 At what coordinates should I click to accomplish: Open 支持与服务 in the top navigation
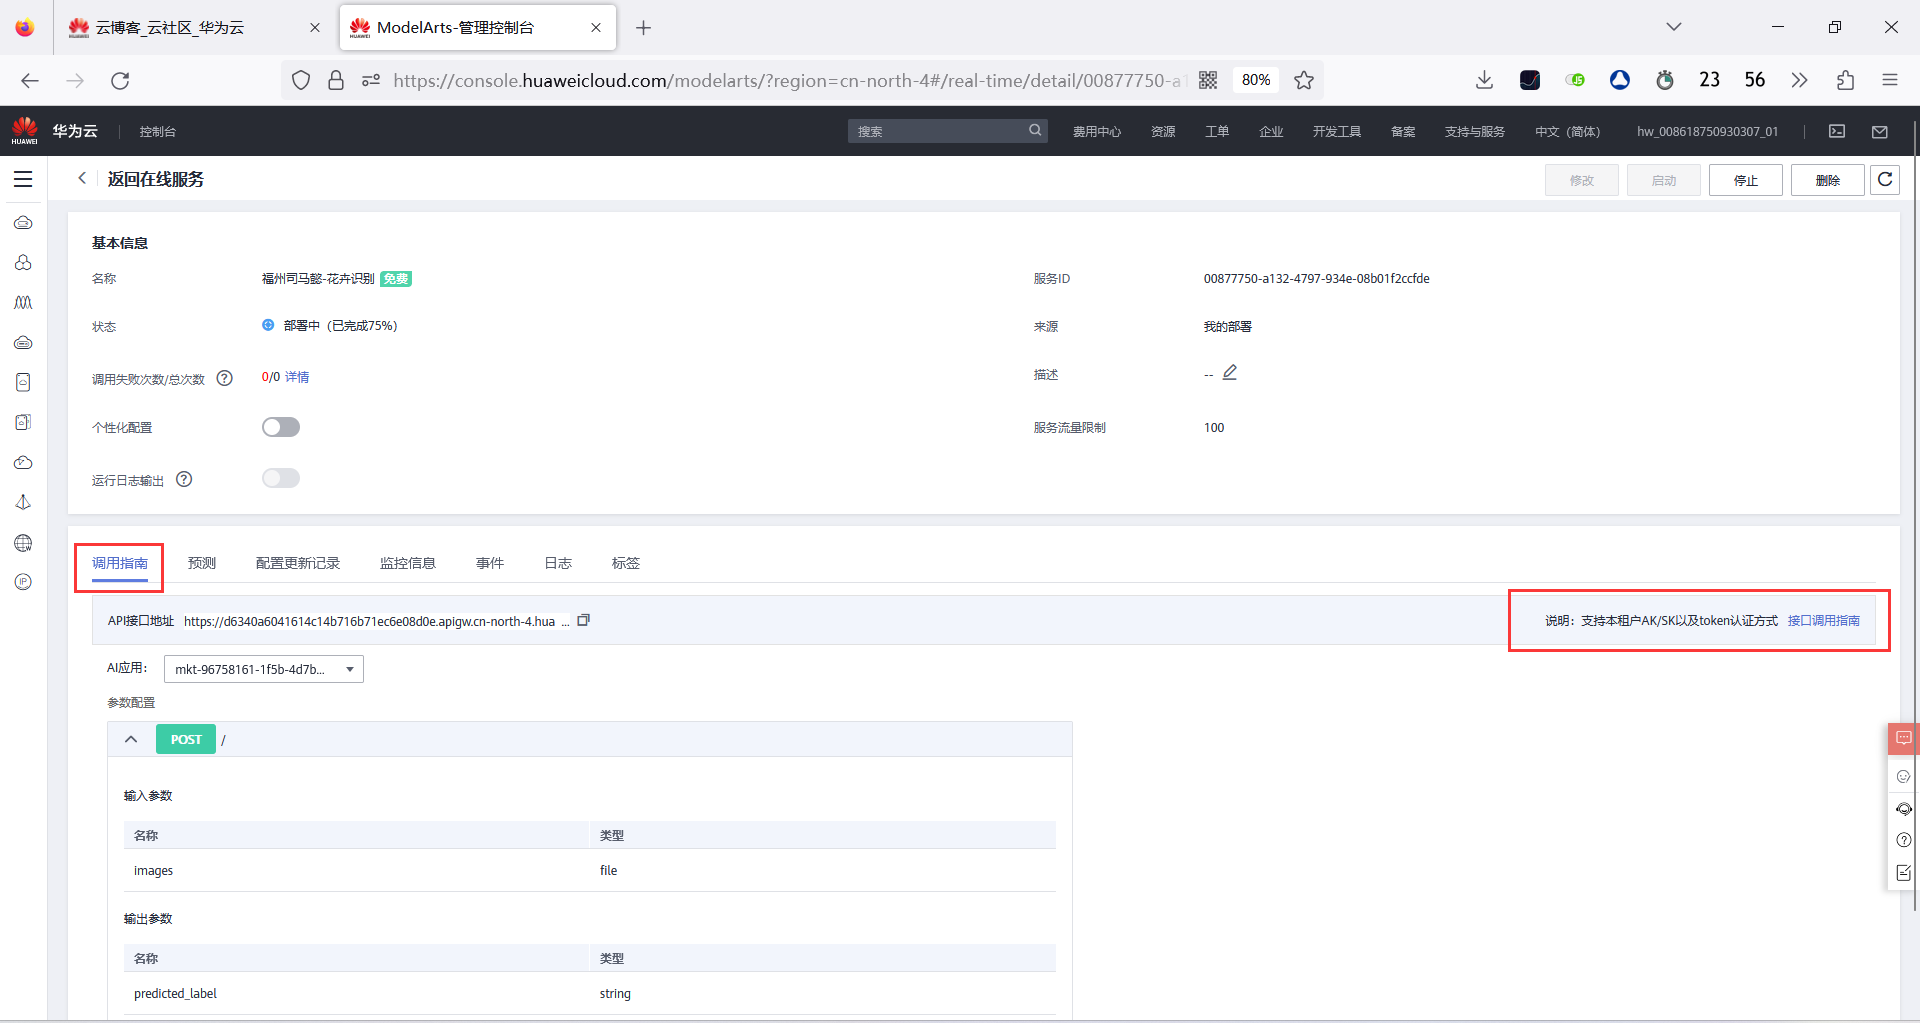tap(1475, 131)
